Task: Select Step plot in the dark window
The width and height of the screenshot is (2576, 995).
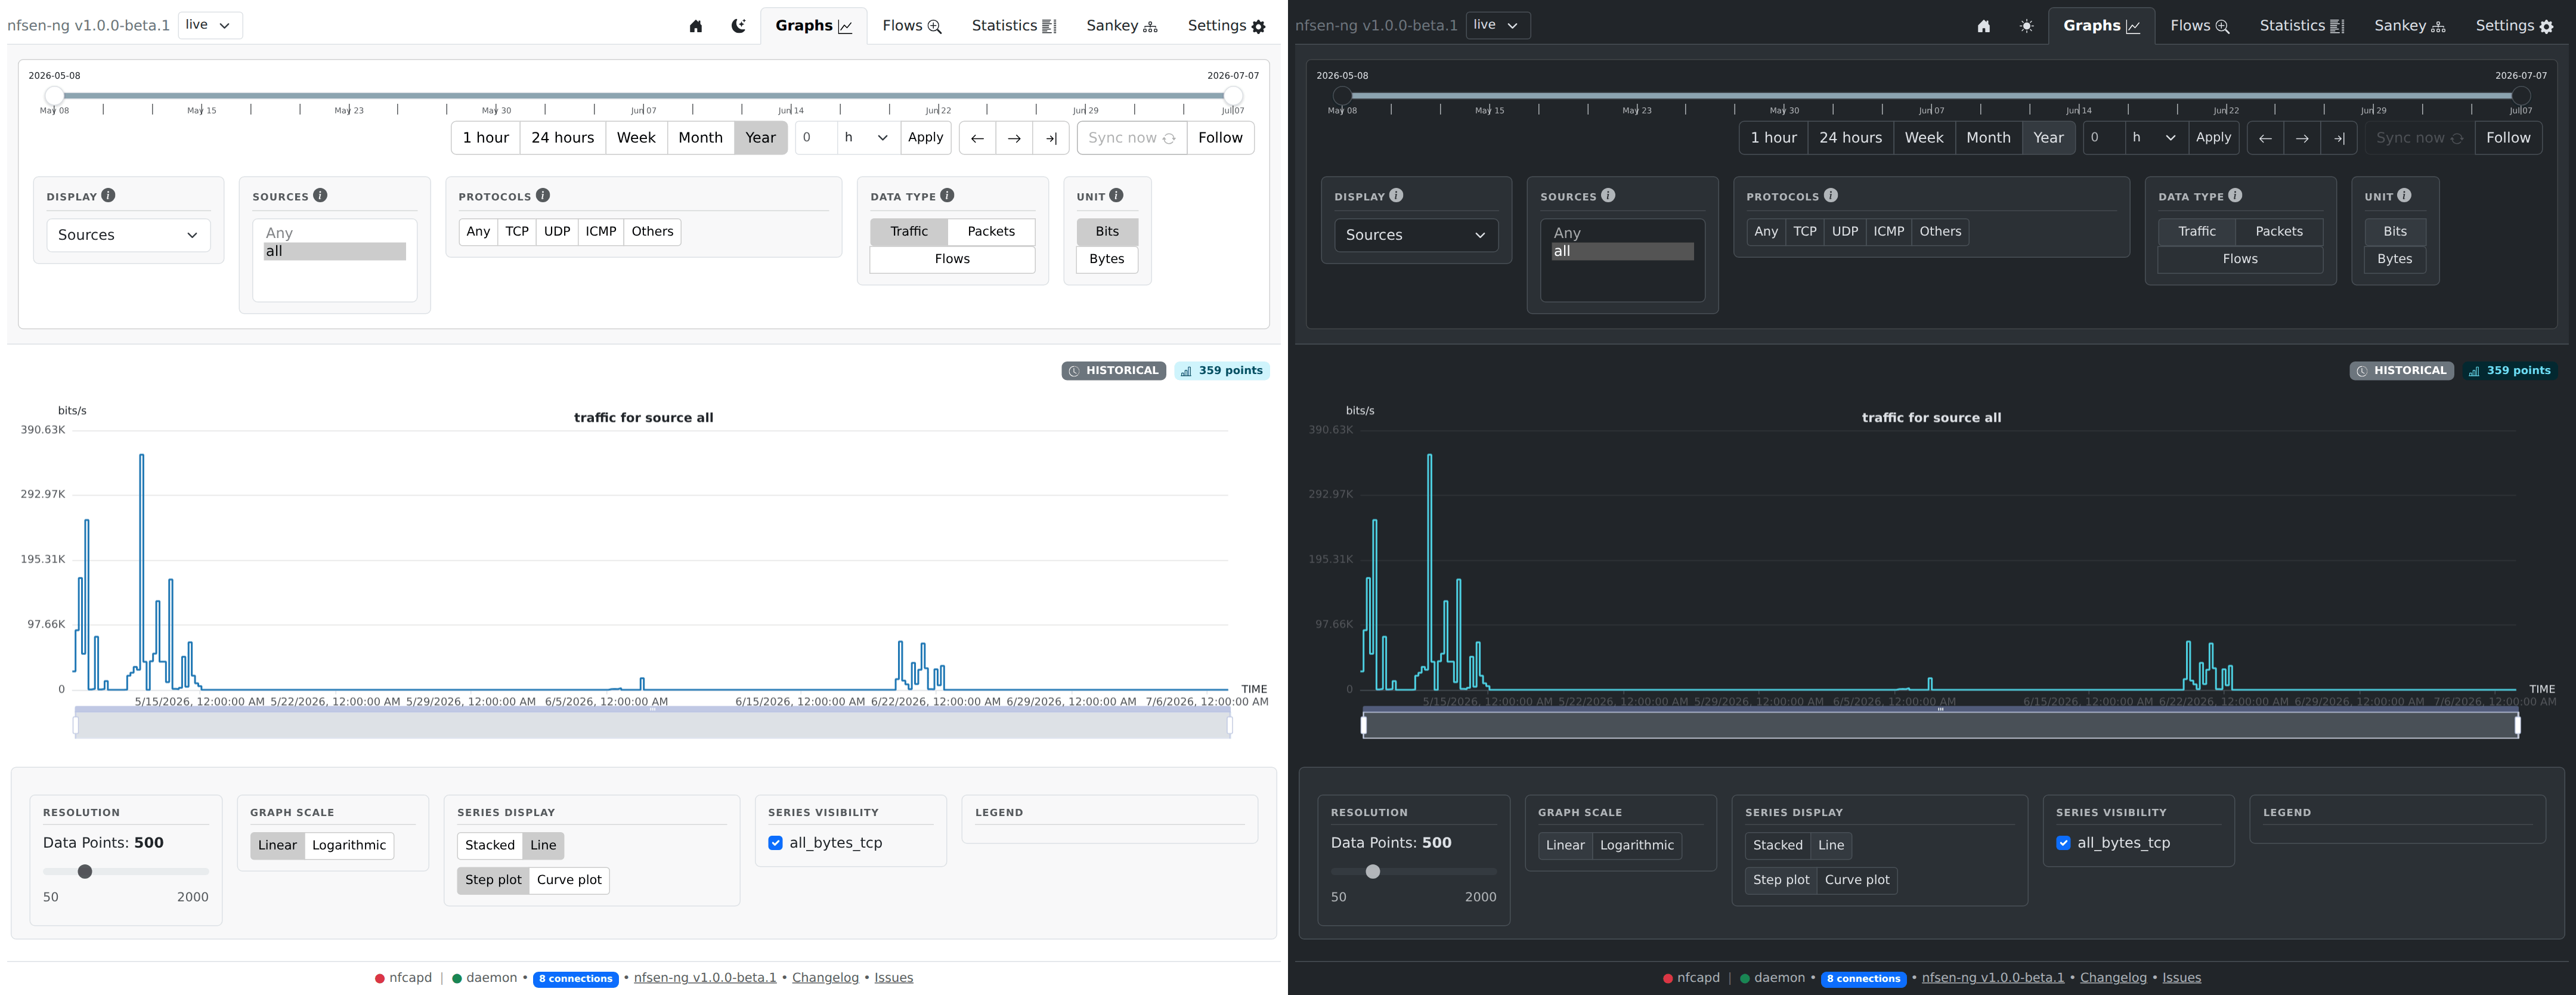Action: [x=1781, y=880]
